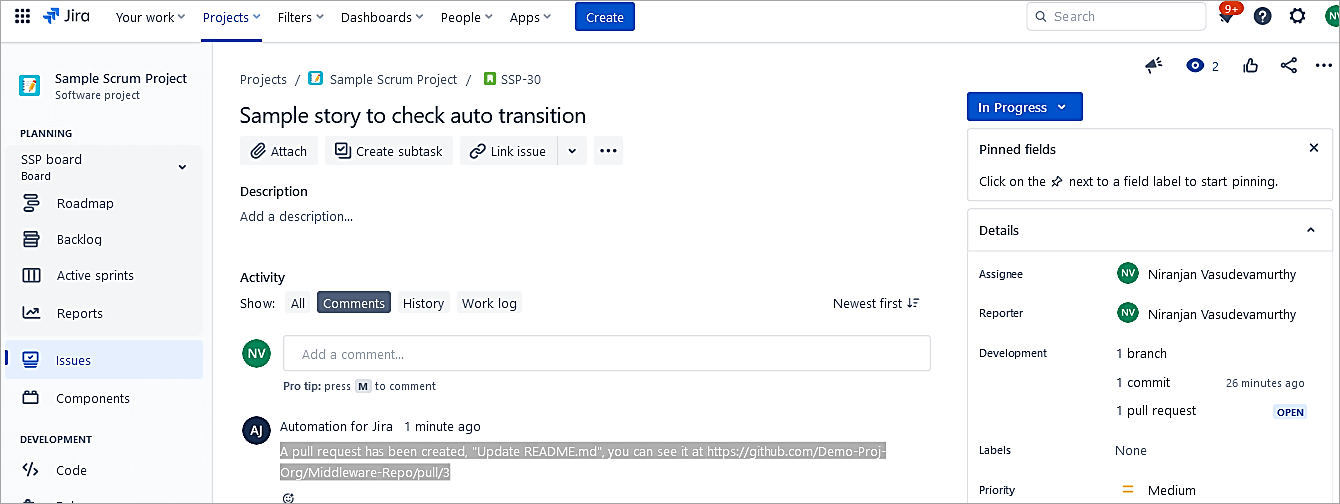Open the app switcher grid icon
The height and width of the screenshot is (504, 1340).
pyautogui.click(x=22, y=17)
